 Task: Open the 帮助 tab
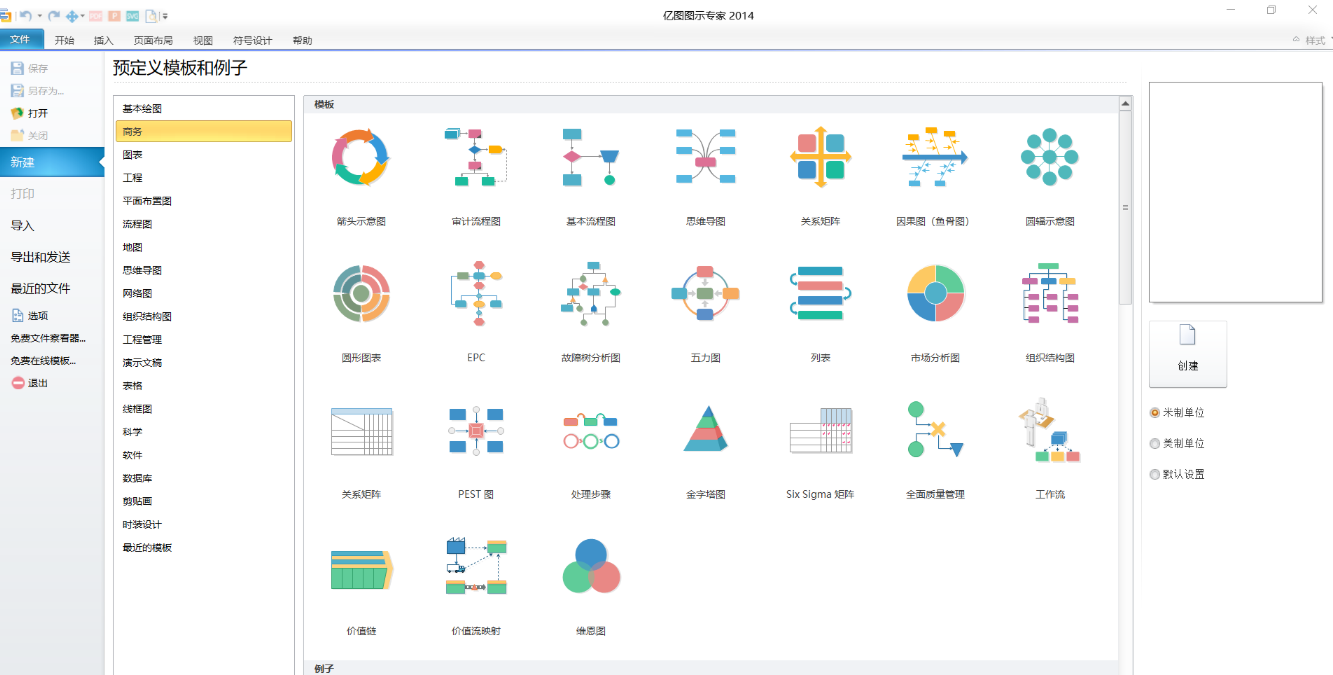coord(302,41)
